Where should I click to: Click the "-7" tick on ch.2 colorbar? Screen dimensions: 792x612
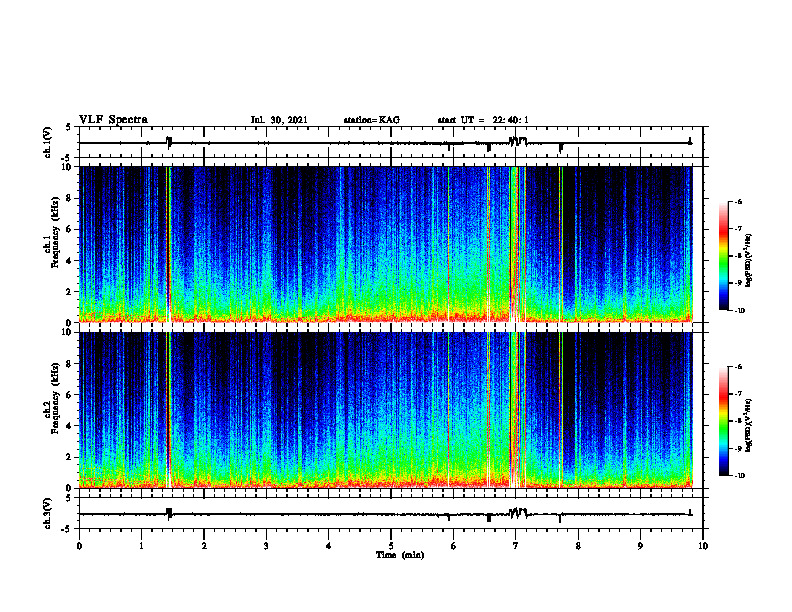pos(738,394)
